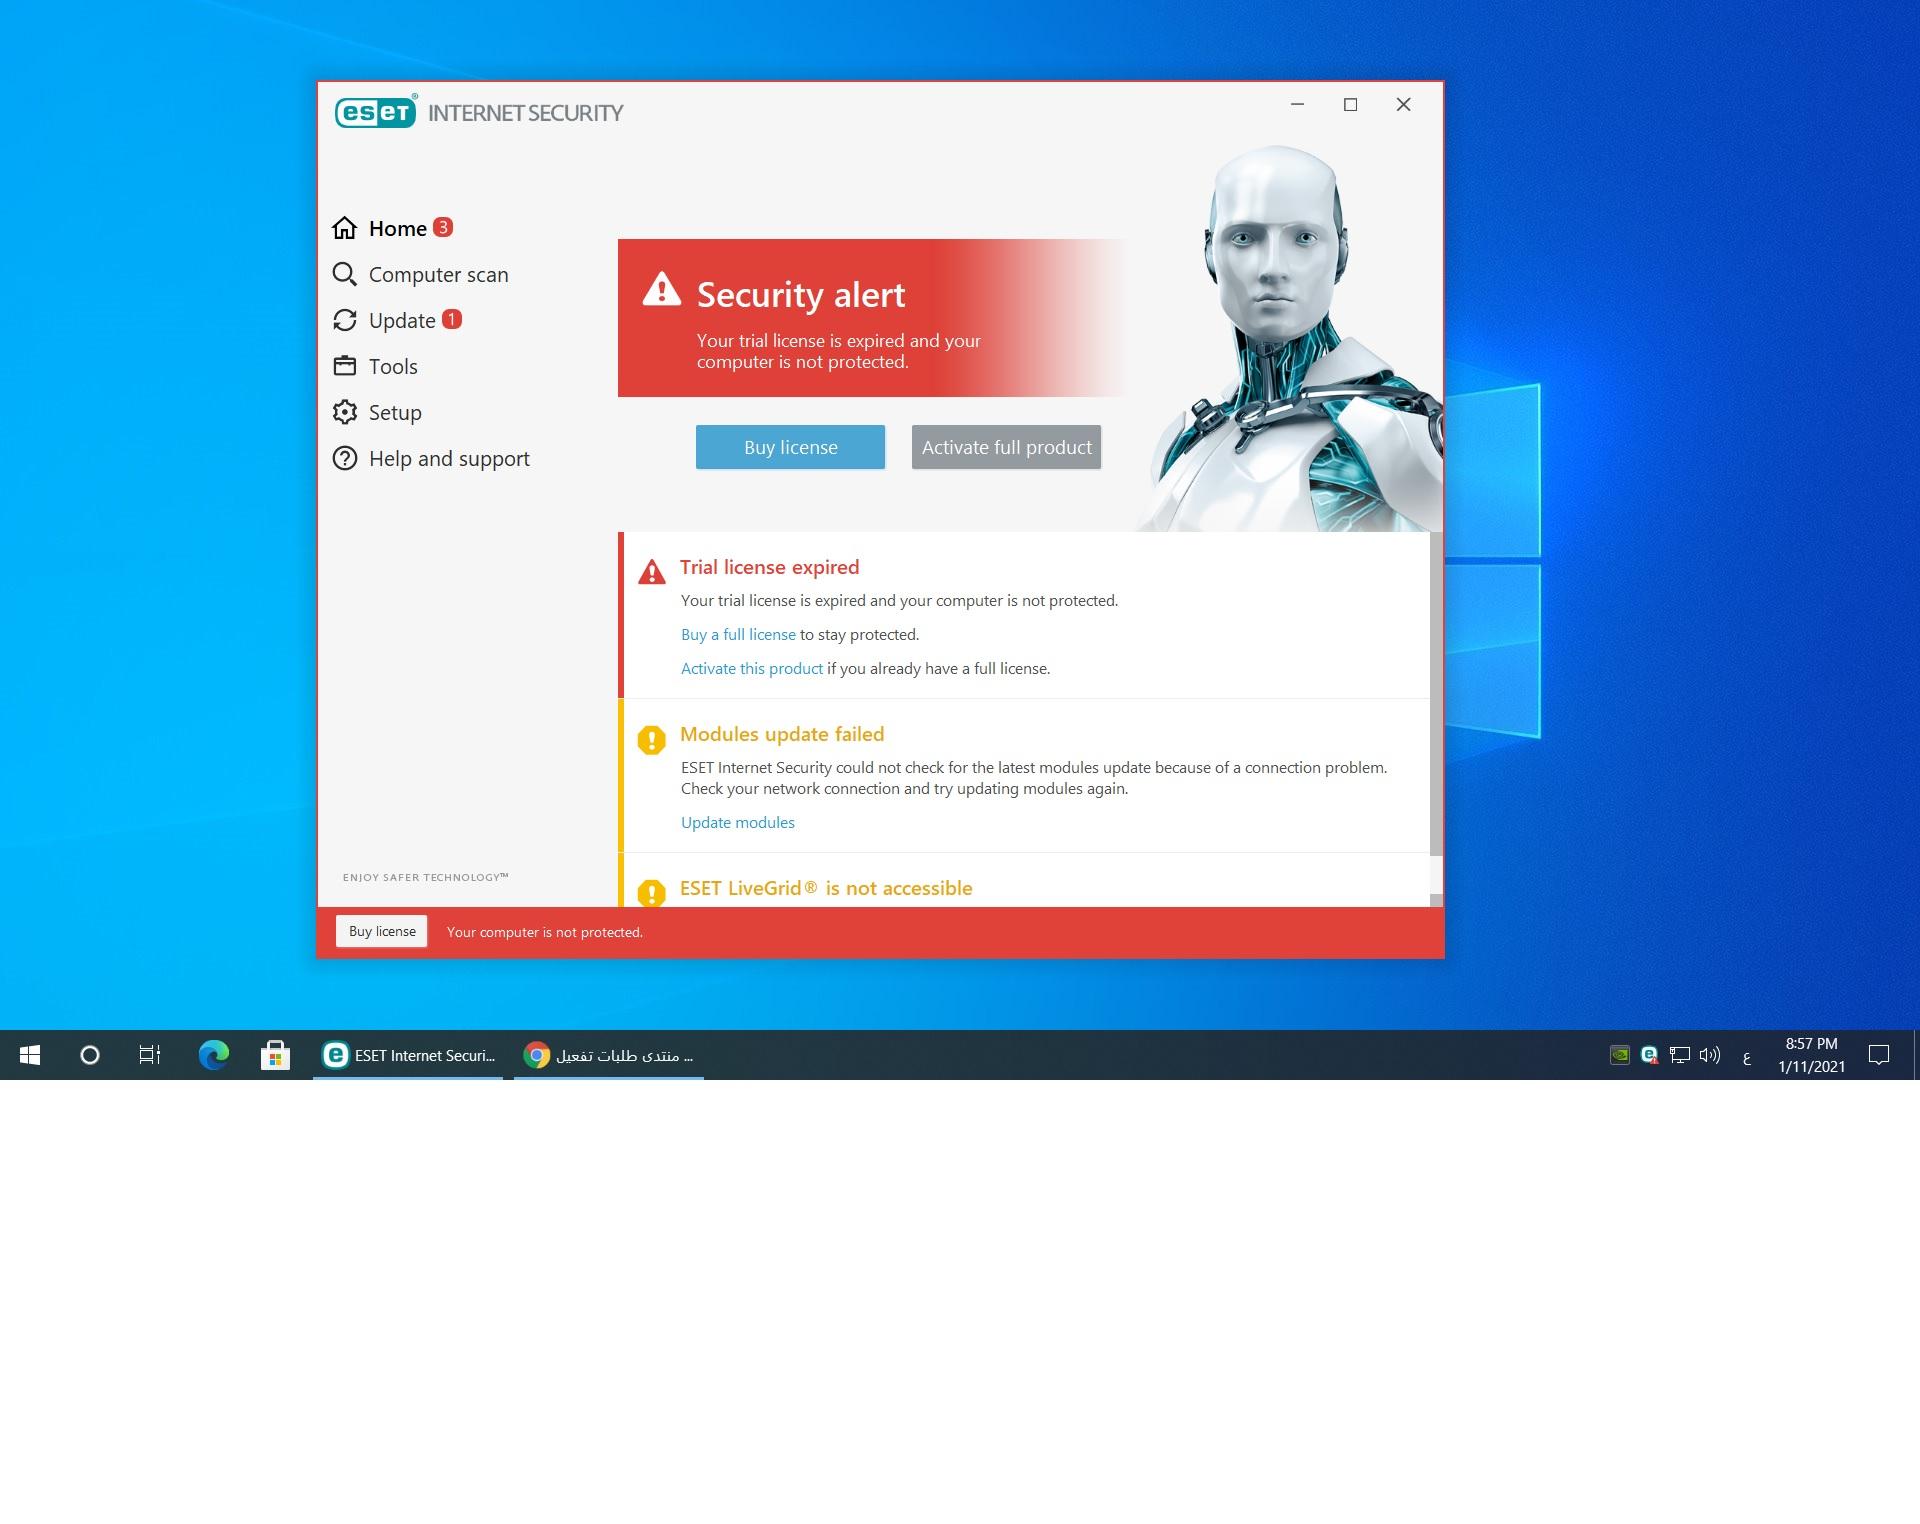The image size is (1920, 1524).
Task: Click the network tray icon
Action: pyautogui.click(x=1680, y=1055)
